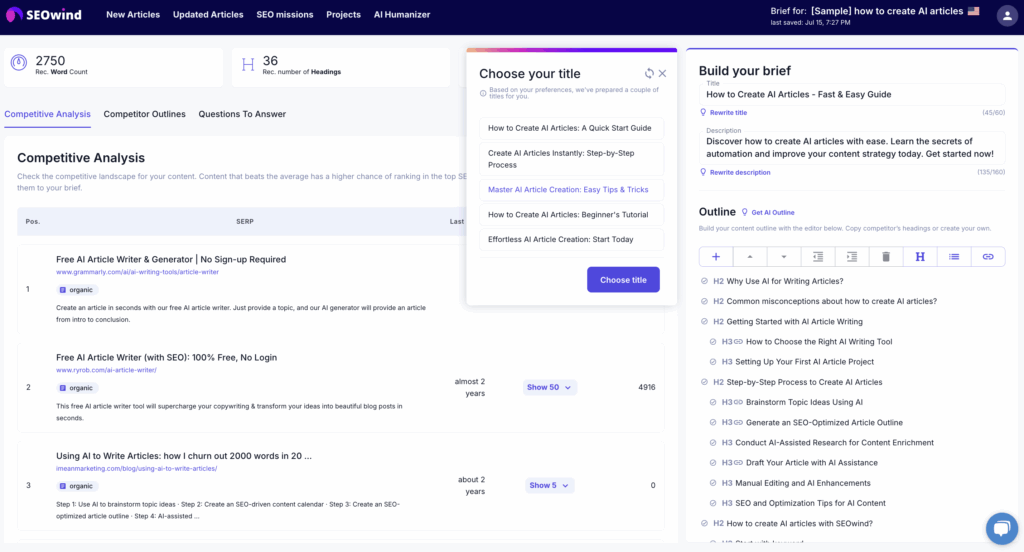Toggle check circle for 'Conduct AI-Assisted Research' heading
The width and height of the screenshot is (1024, 552).
click(x=713, y=443)
